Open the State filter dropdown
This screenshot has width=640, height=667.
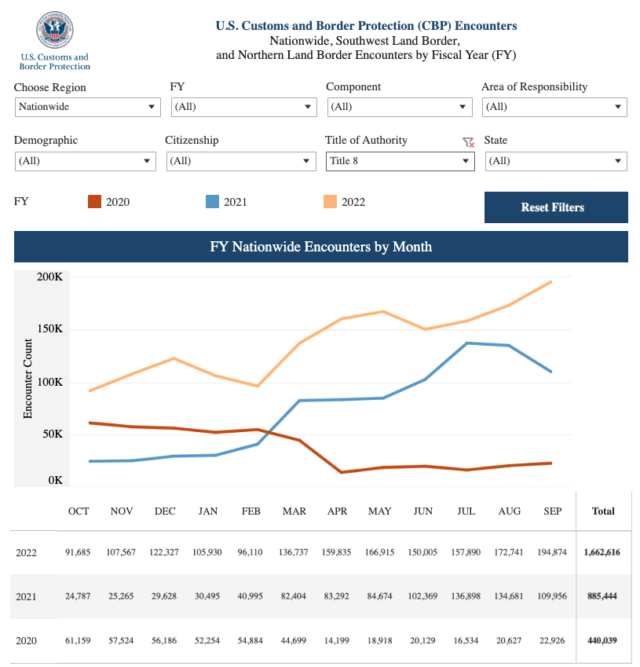pos(556,161)
